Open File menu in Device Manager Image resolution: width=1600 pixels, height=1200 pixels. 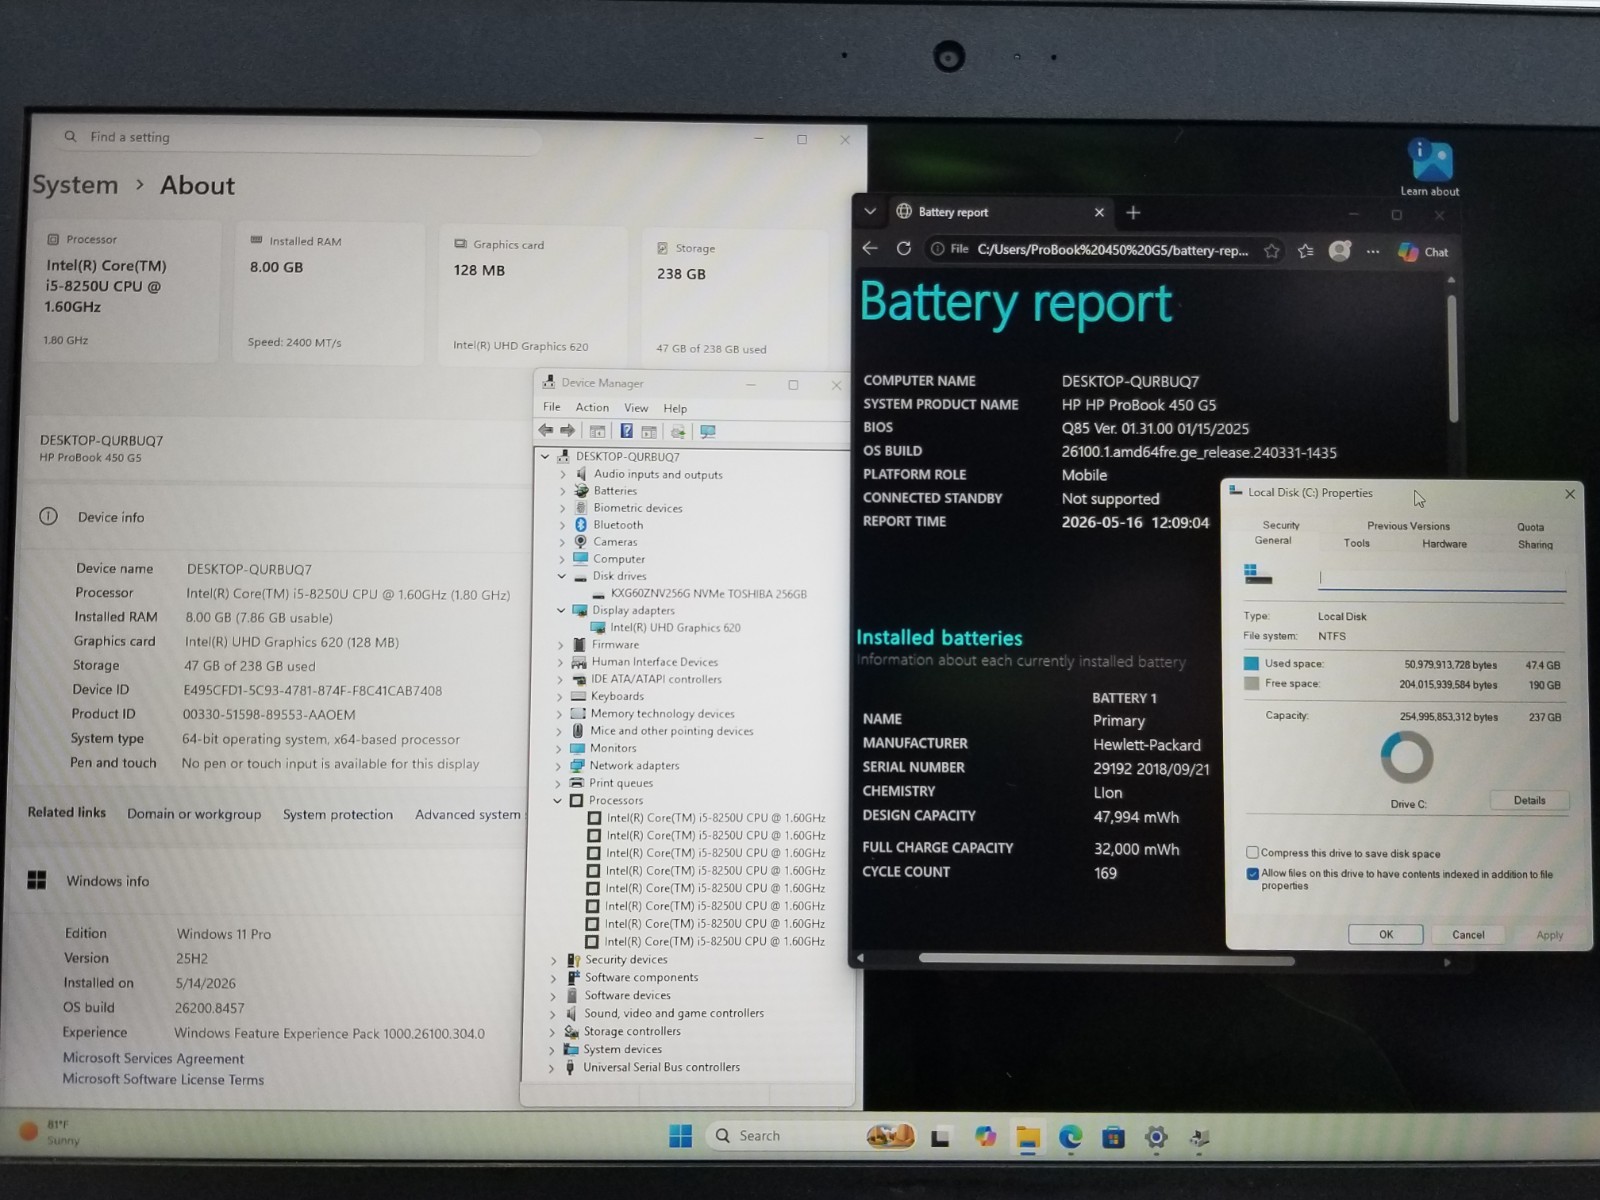coord(552,407)
